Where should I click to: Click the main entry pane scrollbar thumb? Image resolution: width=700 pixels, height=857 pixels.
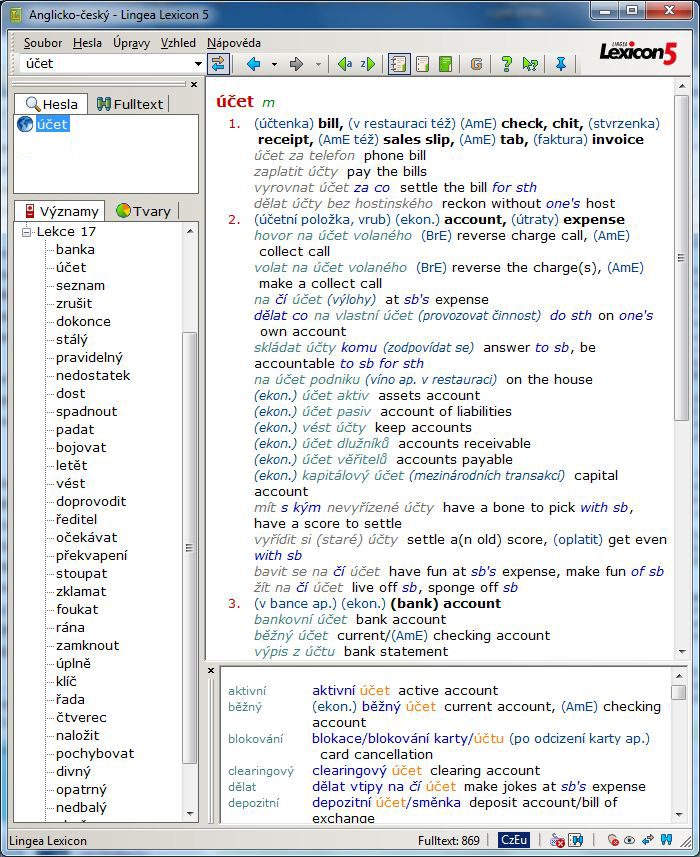pos(681,258)
